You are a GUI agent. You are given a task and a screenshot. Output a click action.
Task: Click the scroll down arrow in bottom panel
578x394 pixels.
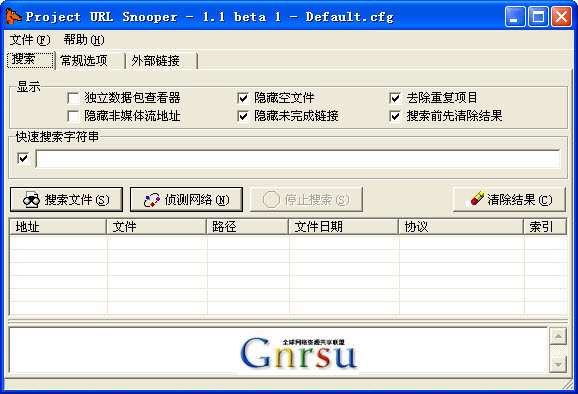tap(558, 365)
